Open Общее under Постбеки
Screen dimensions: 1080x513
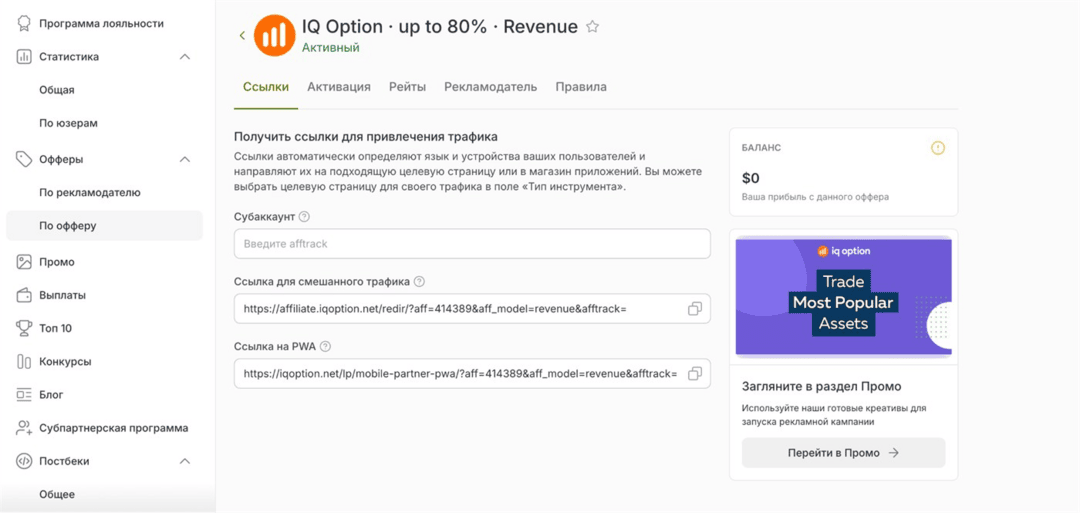57,494
